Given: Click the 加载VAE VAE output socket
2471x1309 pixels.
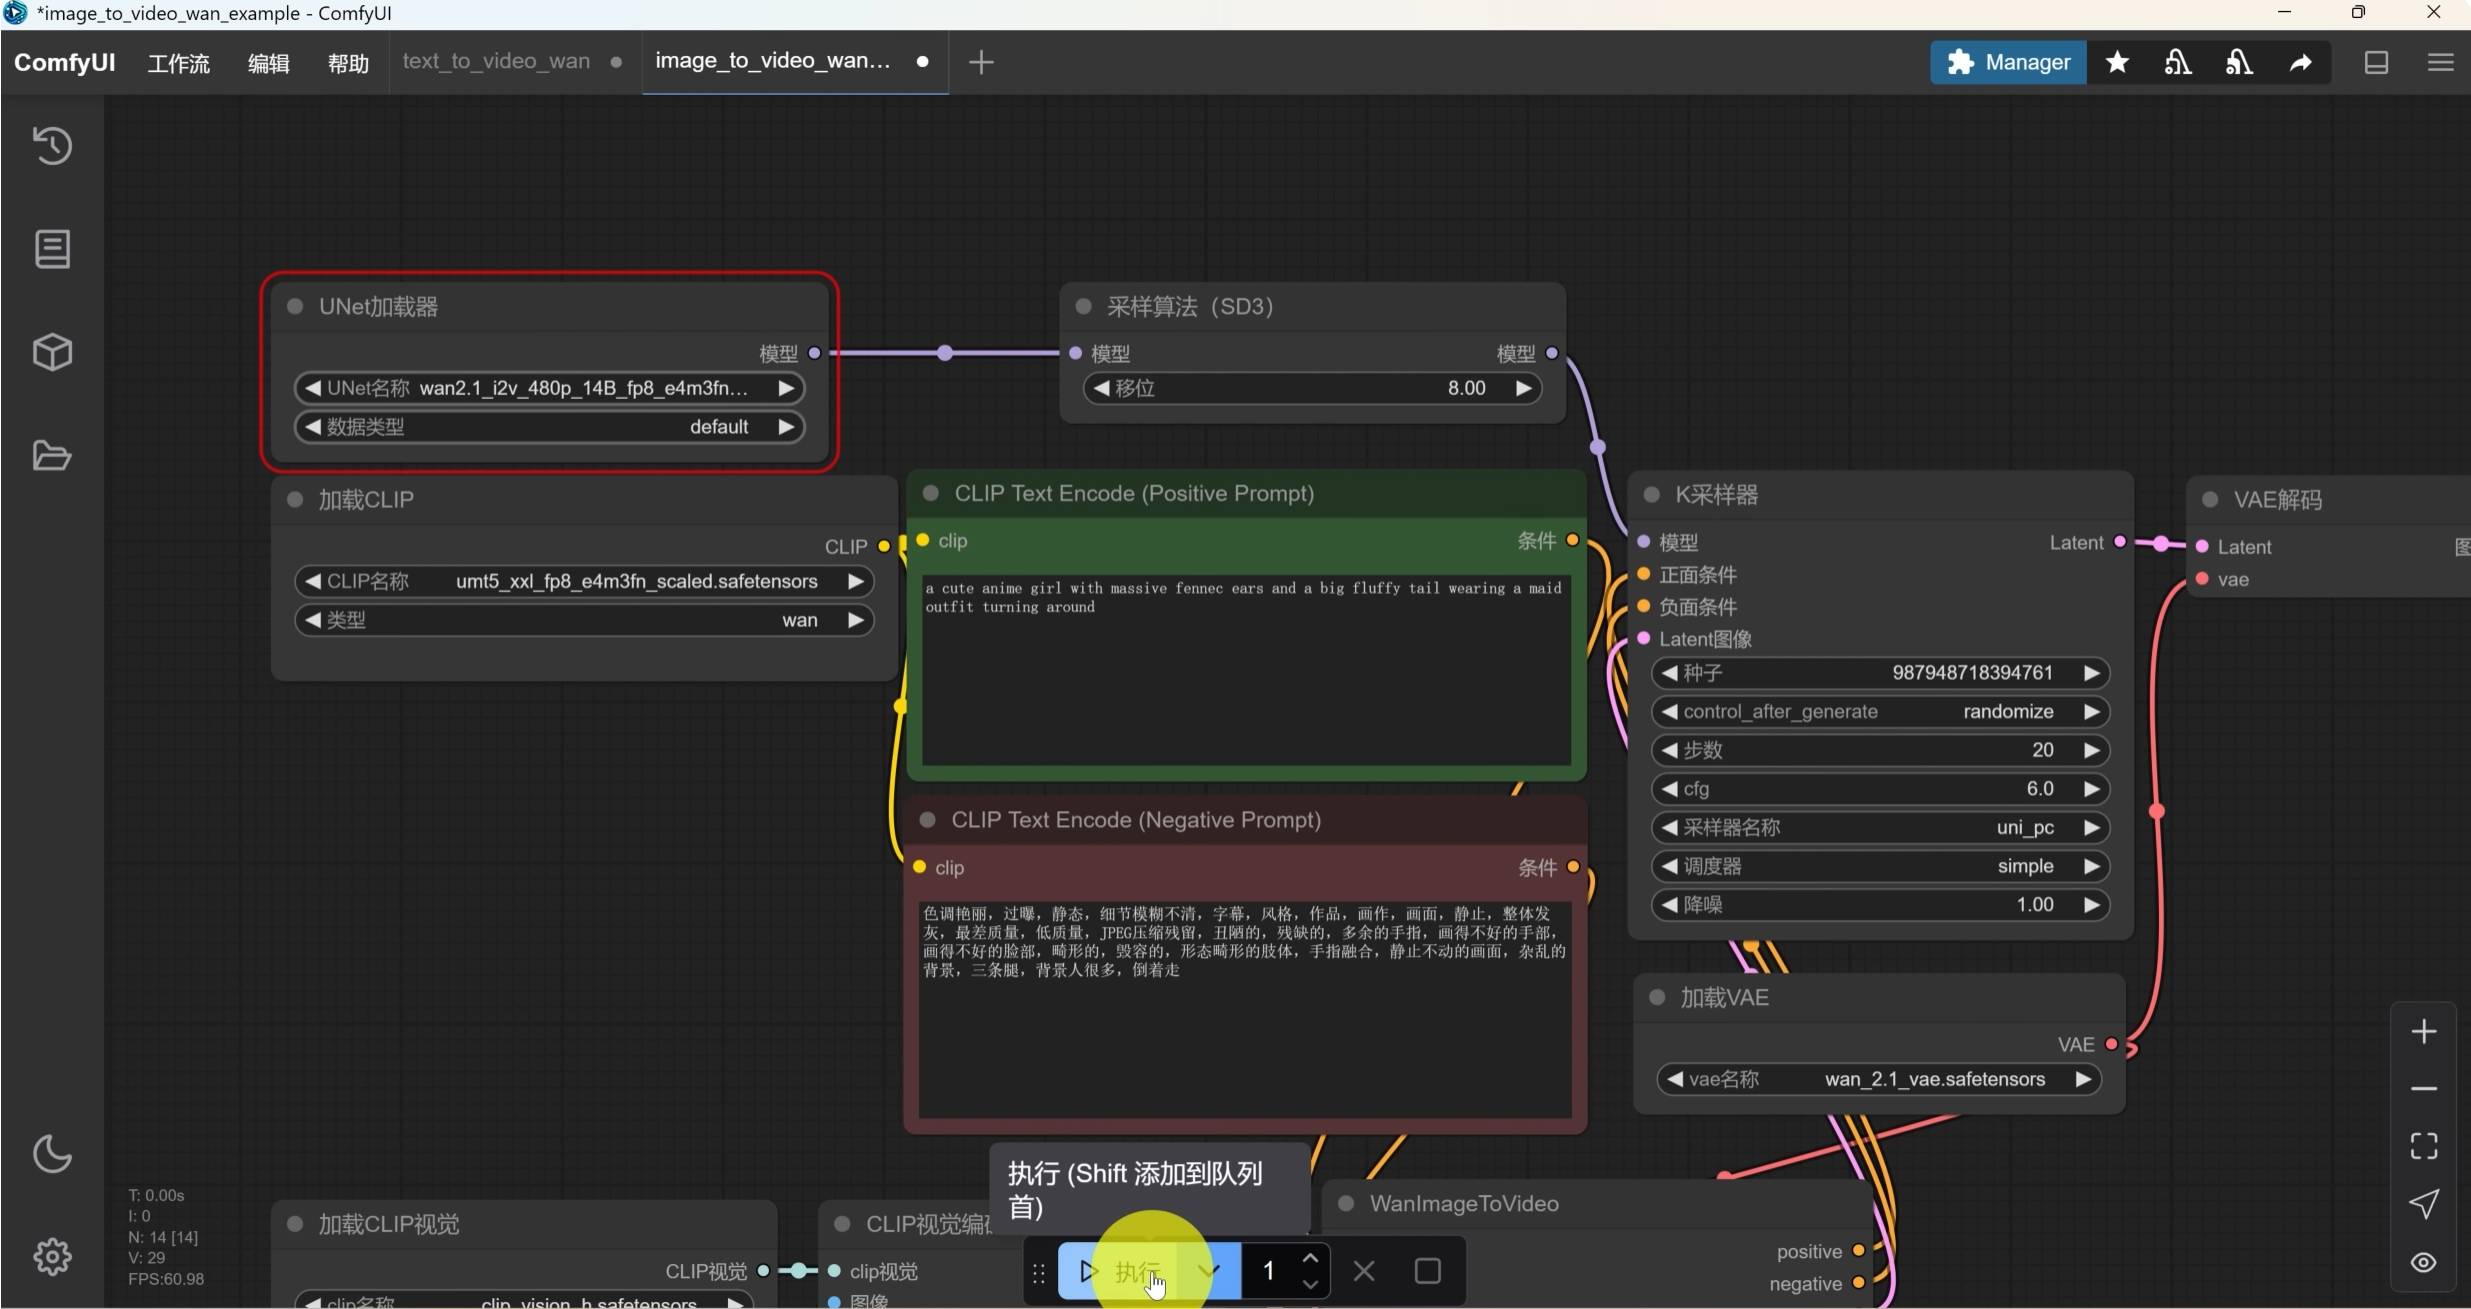Looking at the screenshot, I should [2112, 1044].
